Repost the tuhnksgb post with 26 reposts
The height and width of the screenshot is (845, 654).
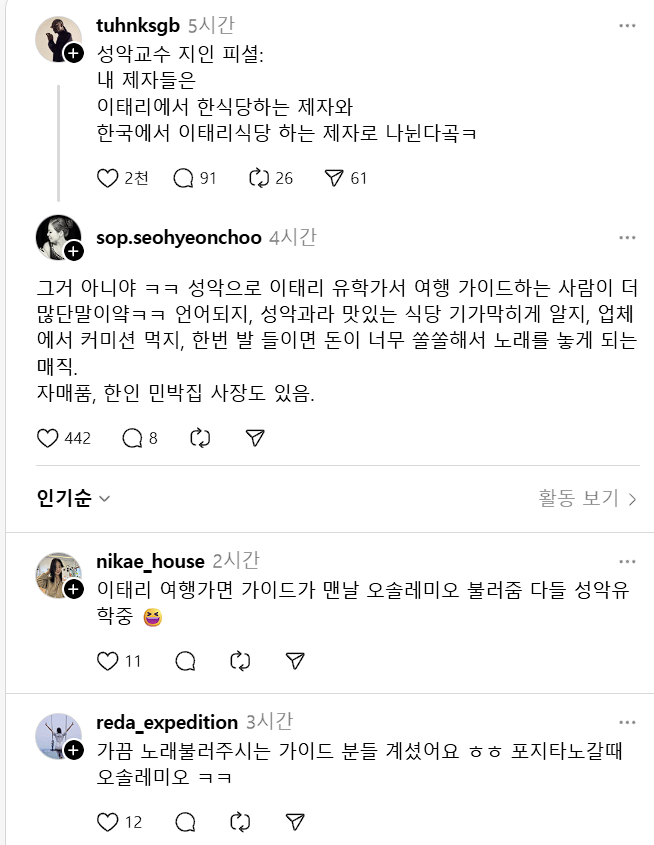[x=259, y=178]
